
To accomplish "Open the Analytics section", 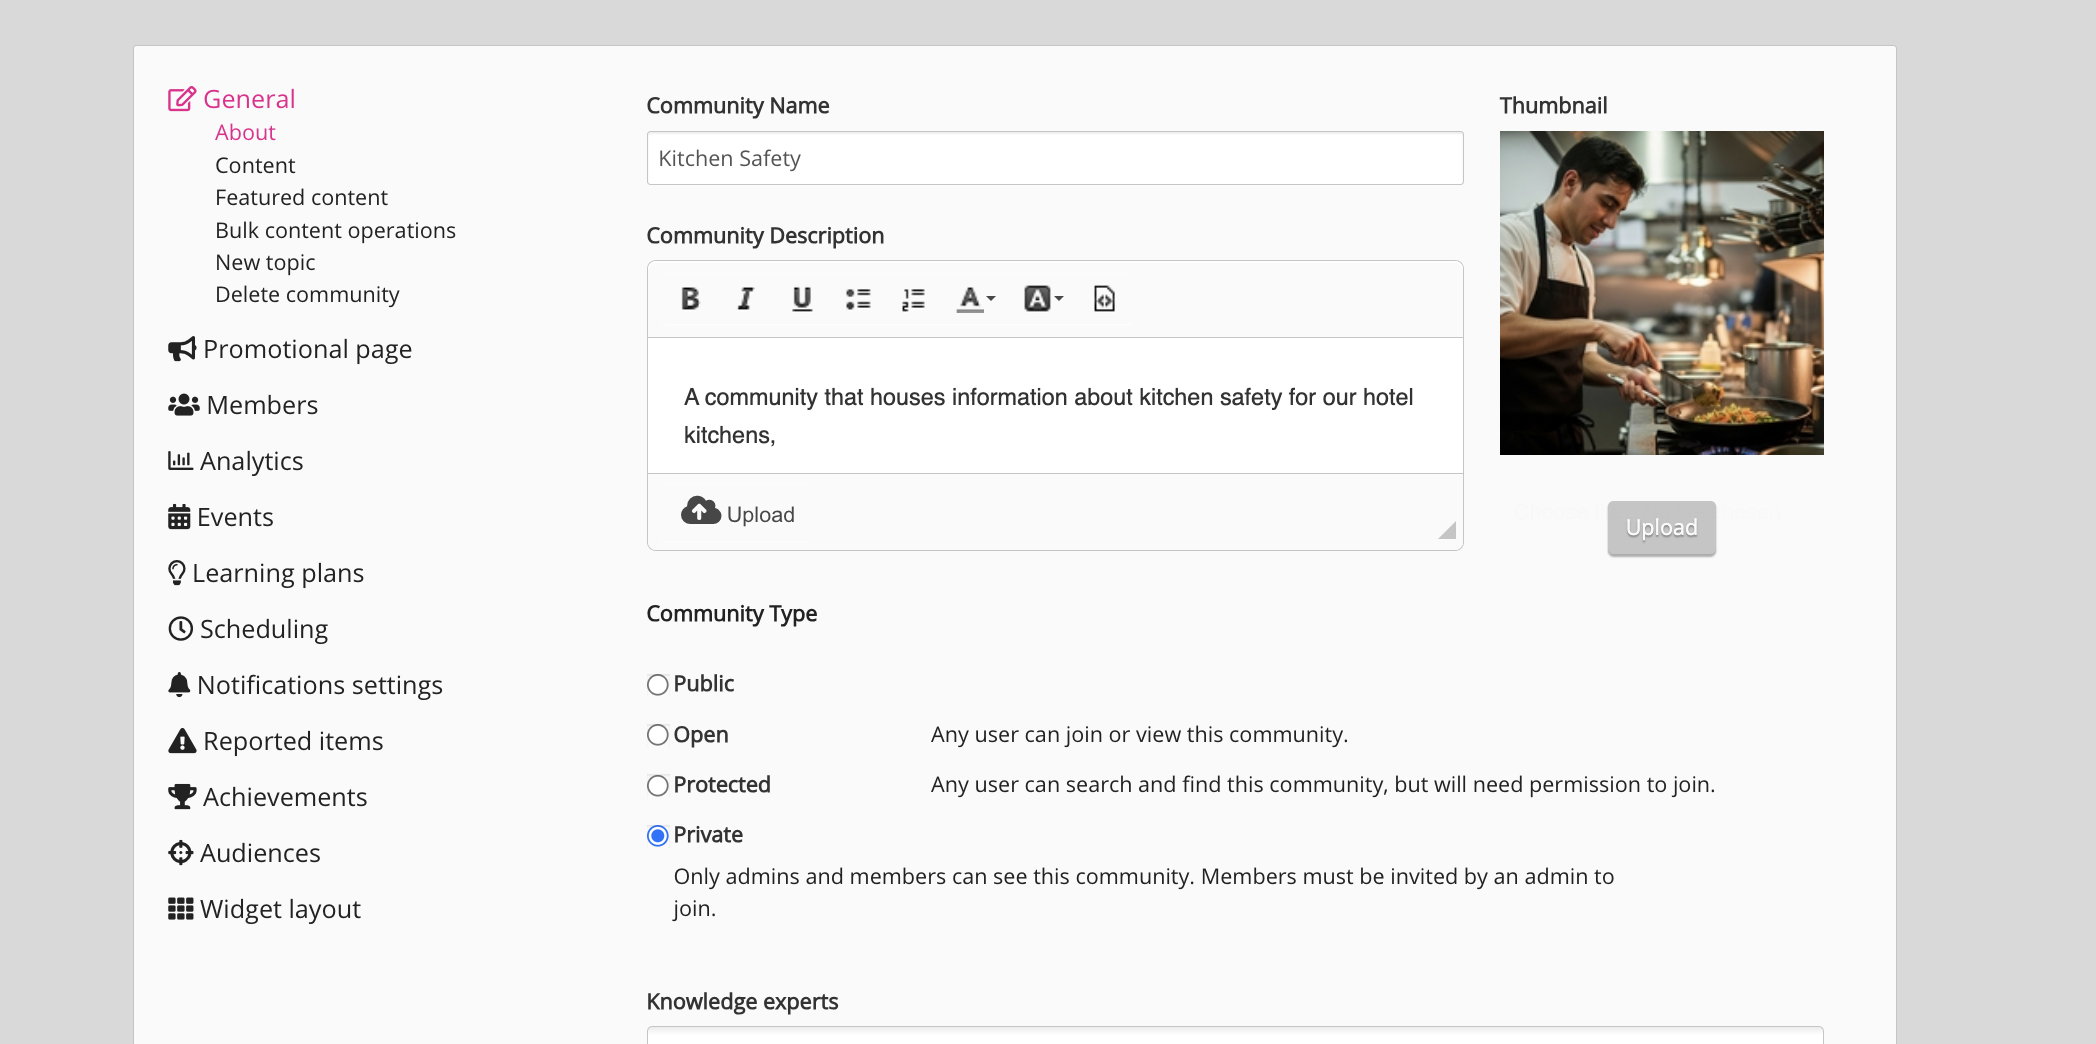I will [250, 461].
